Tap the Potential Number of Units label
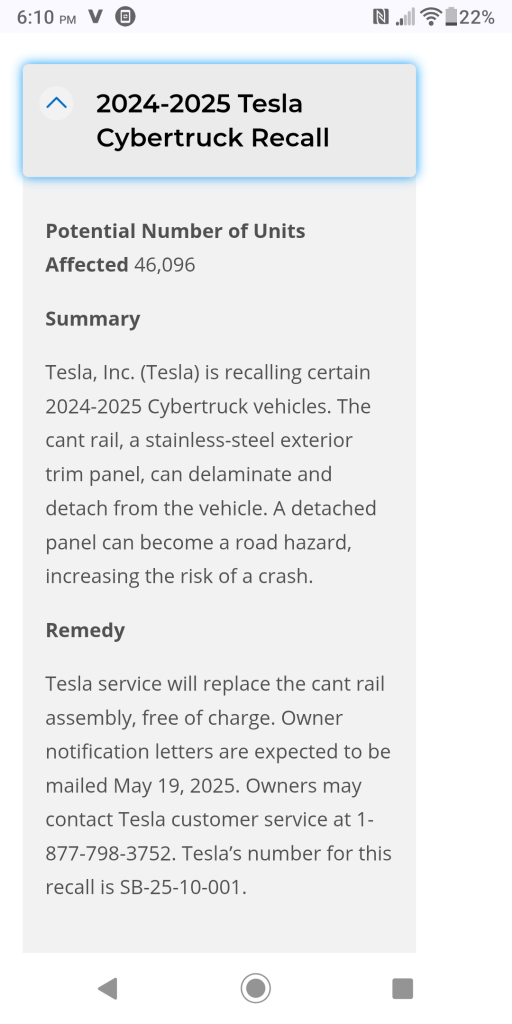512x1024 pixels. [175, 231]
